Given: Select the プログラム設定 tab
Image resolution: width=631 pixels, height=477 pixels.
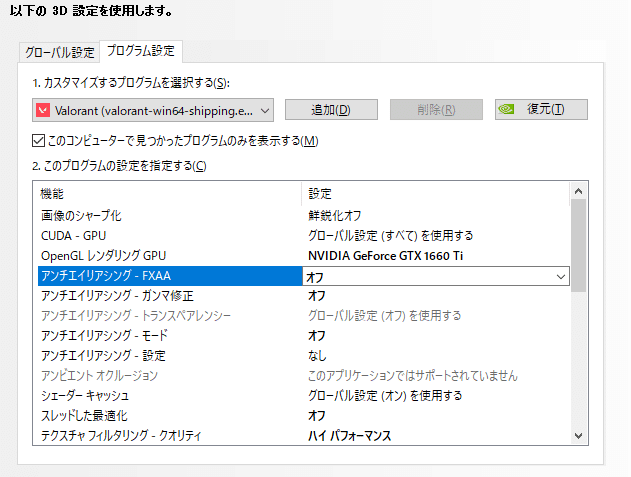Looking at the screenshot, I should 141,51.
